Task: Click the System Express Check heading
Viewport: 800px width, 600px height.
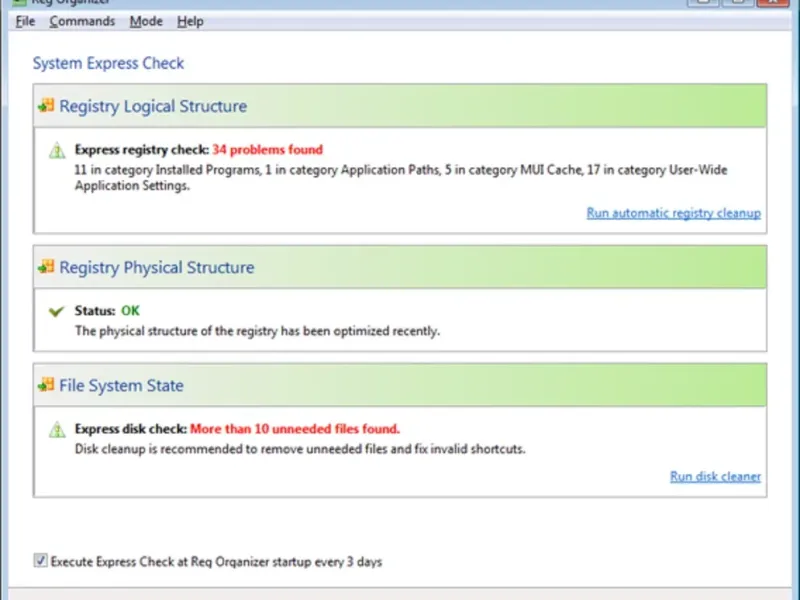Action: pos(108,63)
